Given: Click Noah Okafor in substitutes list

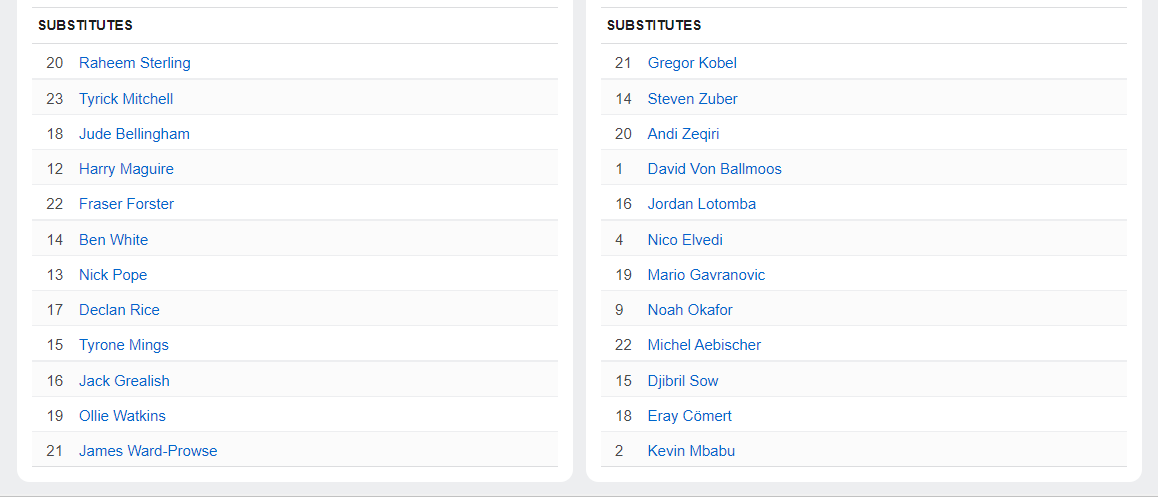Looking at the screenshot, I should pos(690,310).
